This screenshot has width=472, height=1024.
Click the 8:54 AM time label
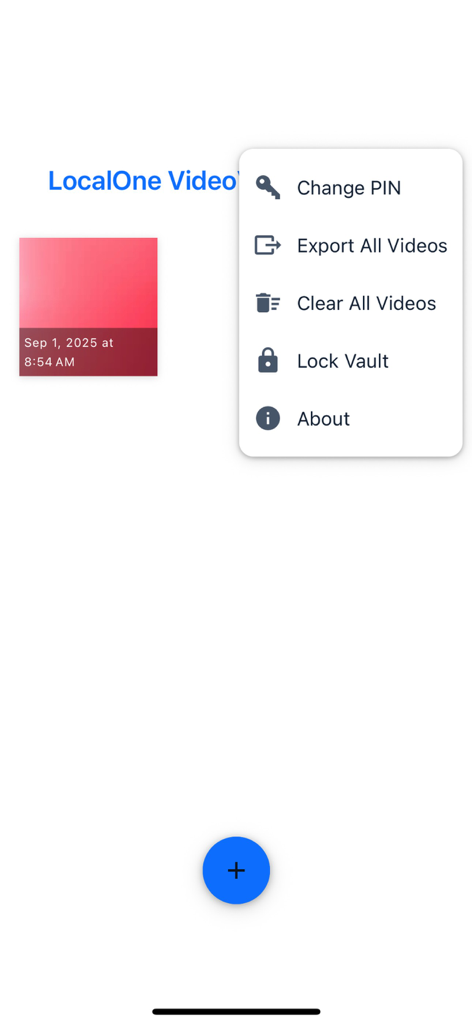[50, 362]
